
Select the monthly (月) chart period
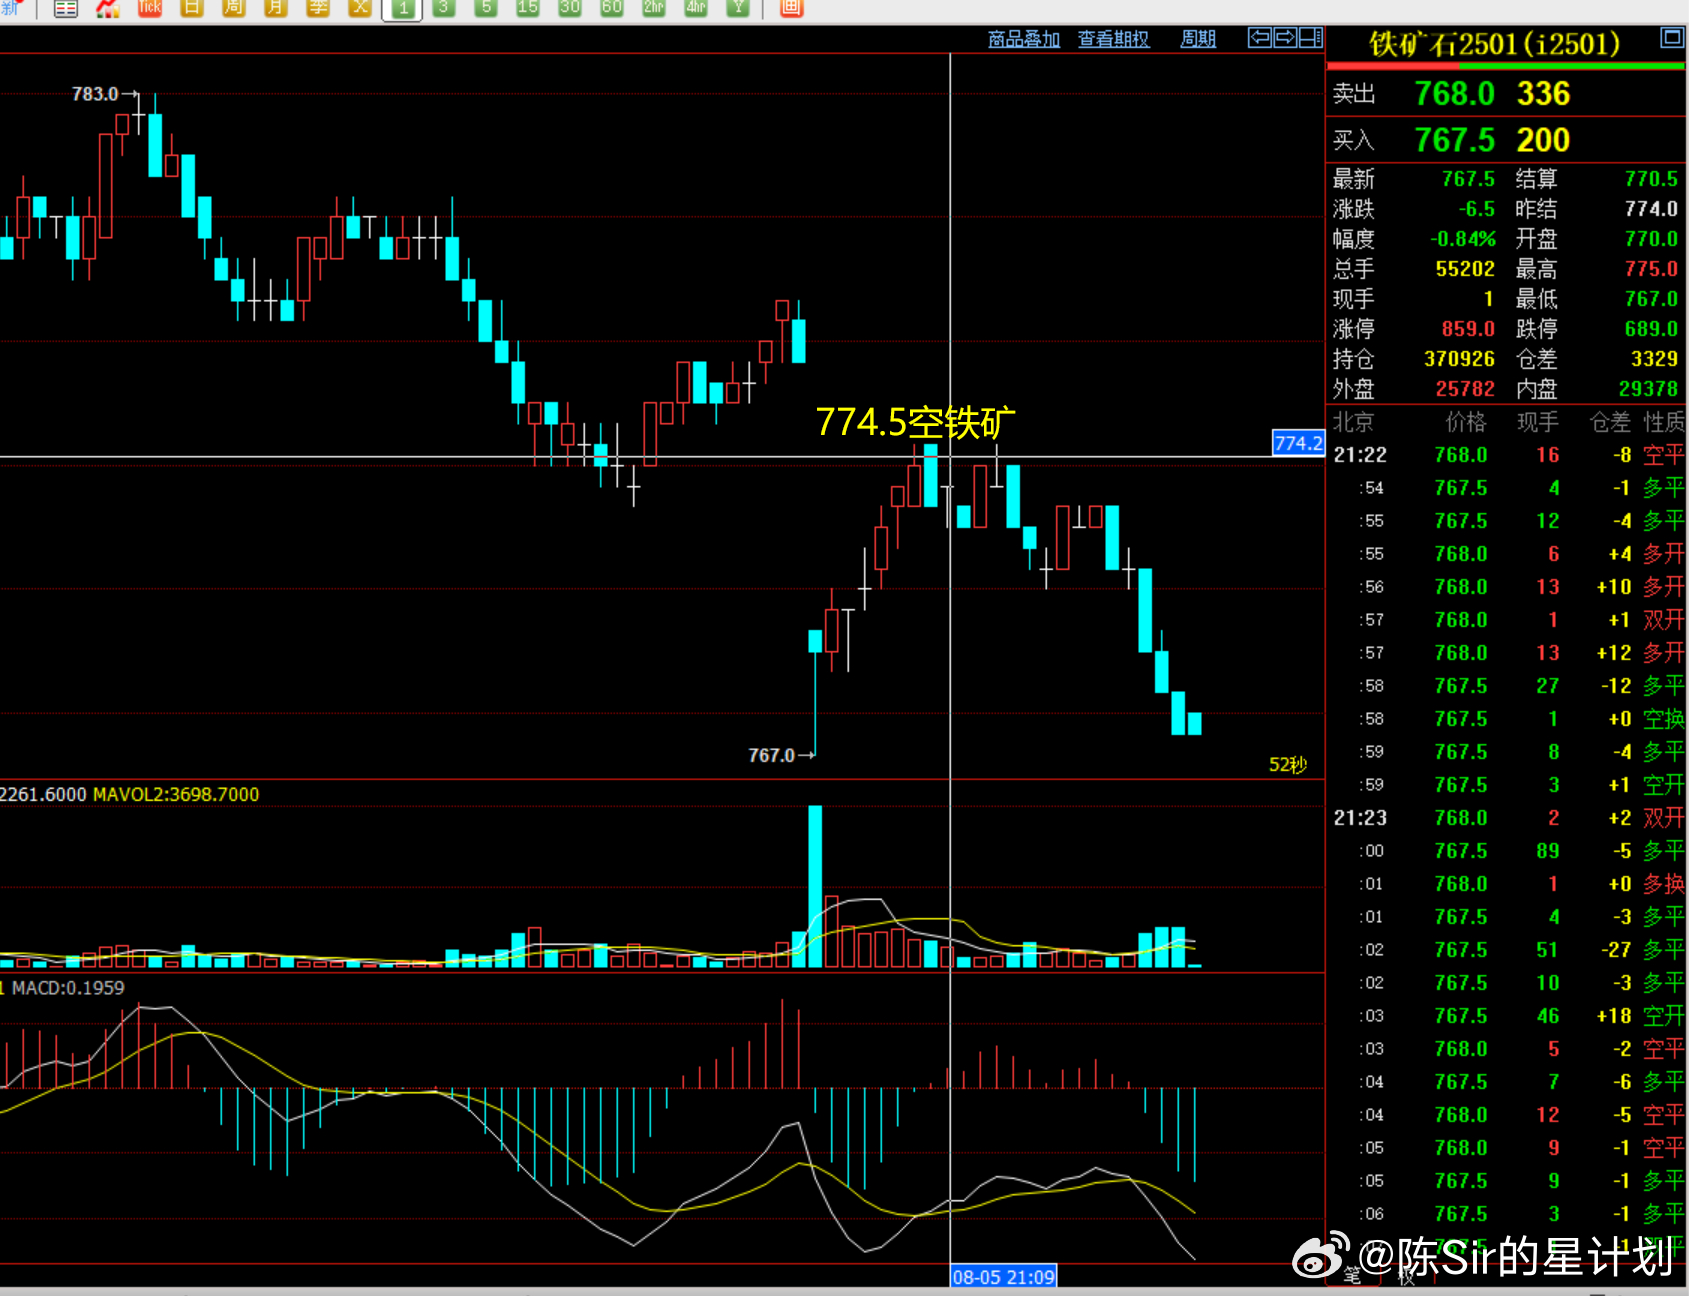coord(276,8)
